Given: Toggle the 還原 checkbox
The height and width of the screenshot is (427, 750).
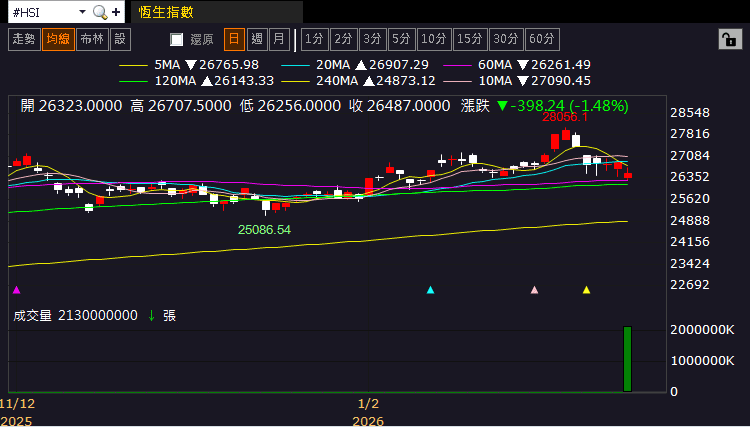Looking at the screenshot, I should pyautogui.click(x=177, y=40).
